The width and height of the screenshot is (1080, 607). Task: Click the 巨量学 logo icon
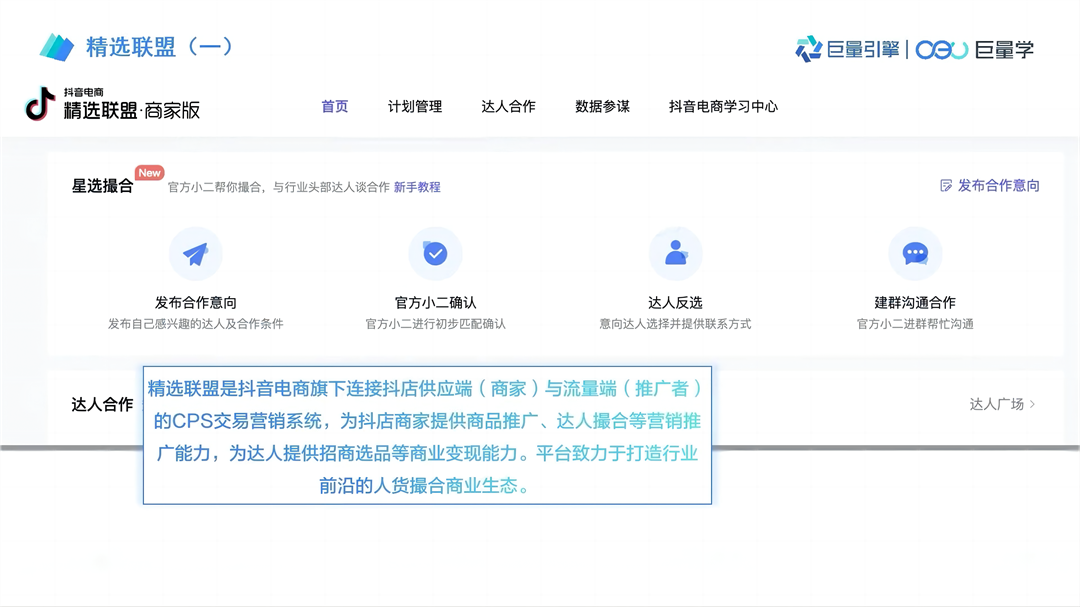(940, 48)
